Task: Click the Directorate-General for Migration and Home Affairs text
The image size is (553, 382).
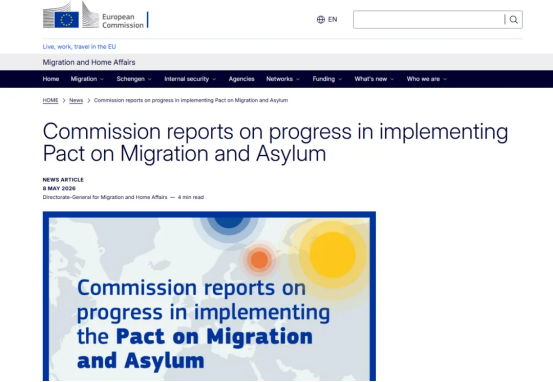Action: point(105,197)
